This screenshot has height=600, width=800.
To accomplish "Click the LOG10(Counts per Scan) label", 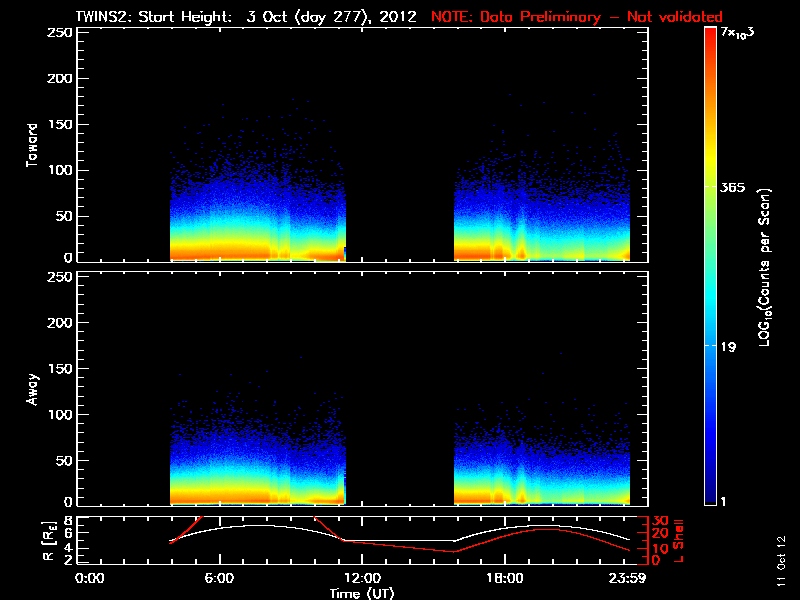I will 764,267.
